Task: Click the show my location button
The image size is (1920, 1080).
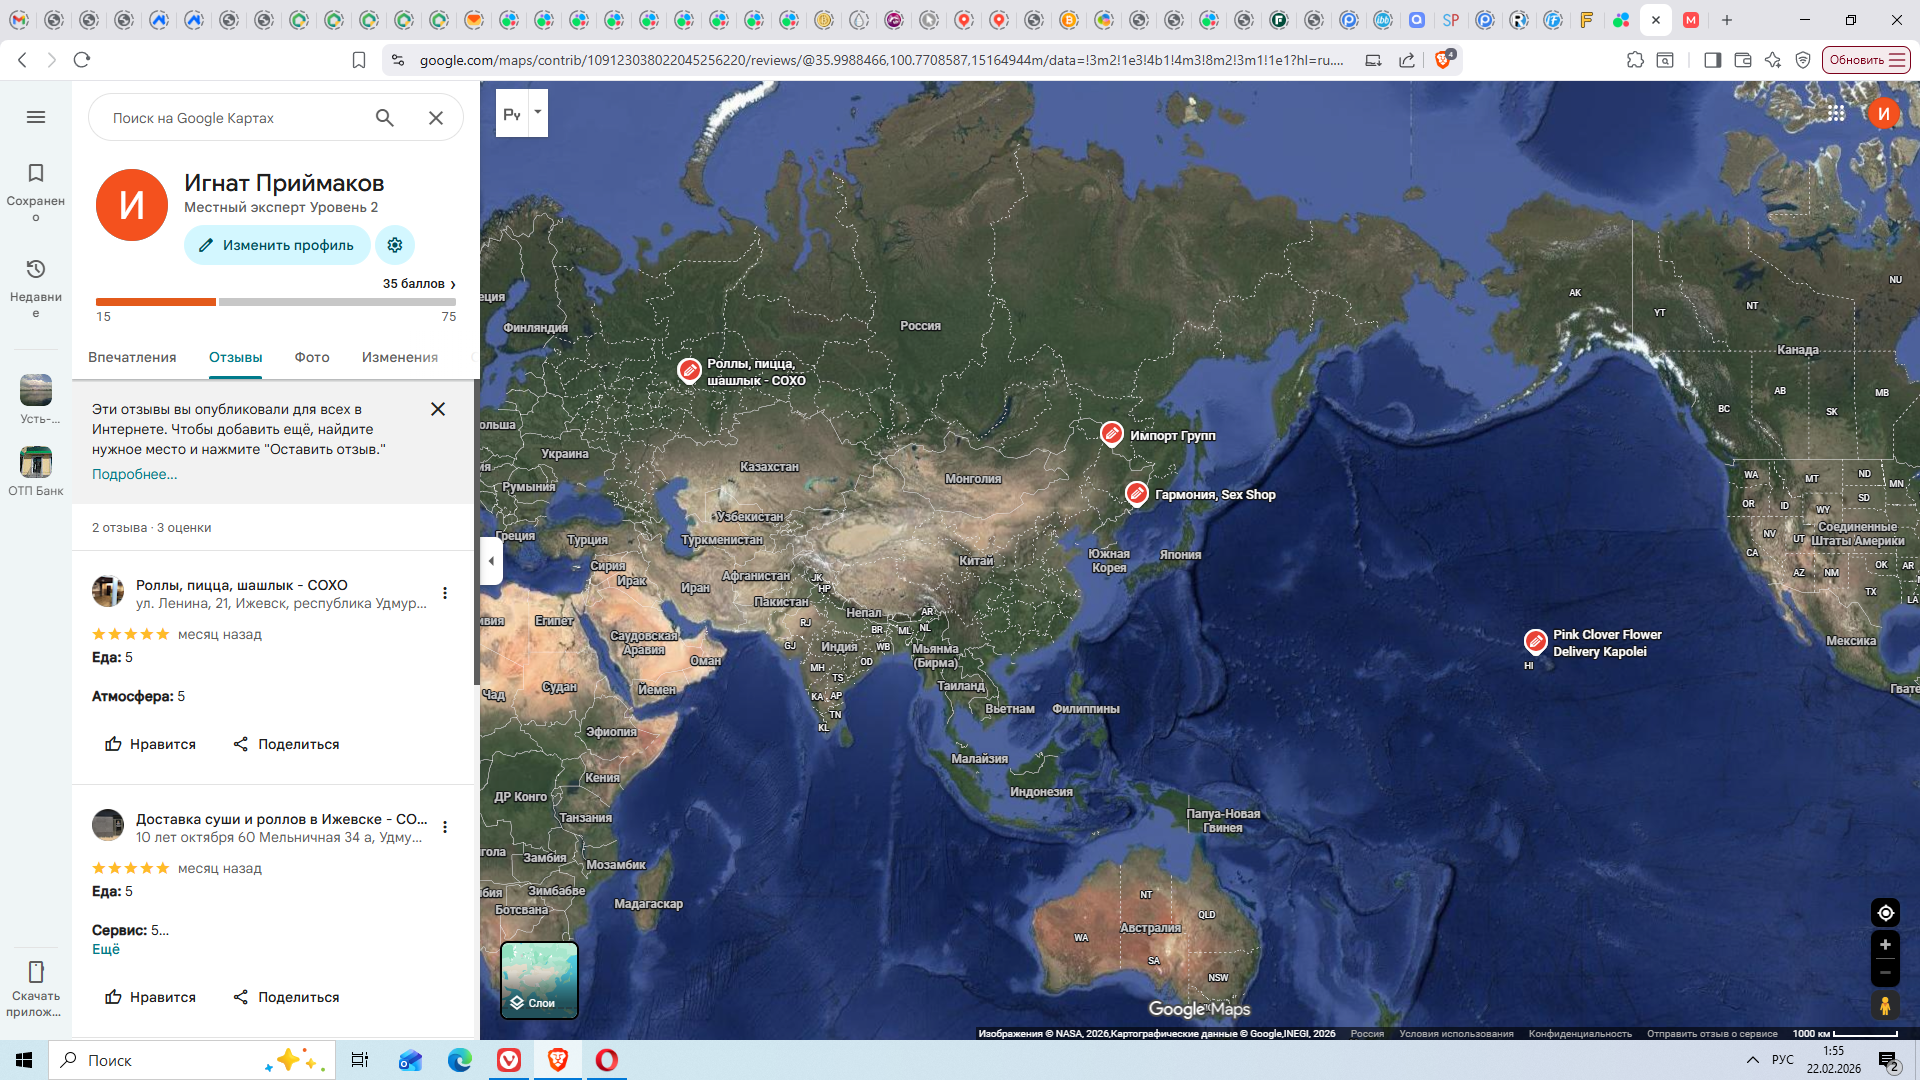Action: (1885, 913)
